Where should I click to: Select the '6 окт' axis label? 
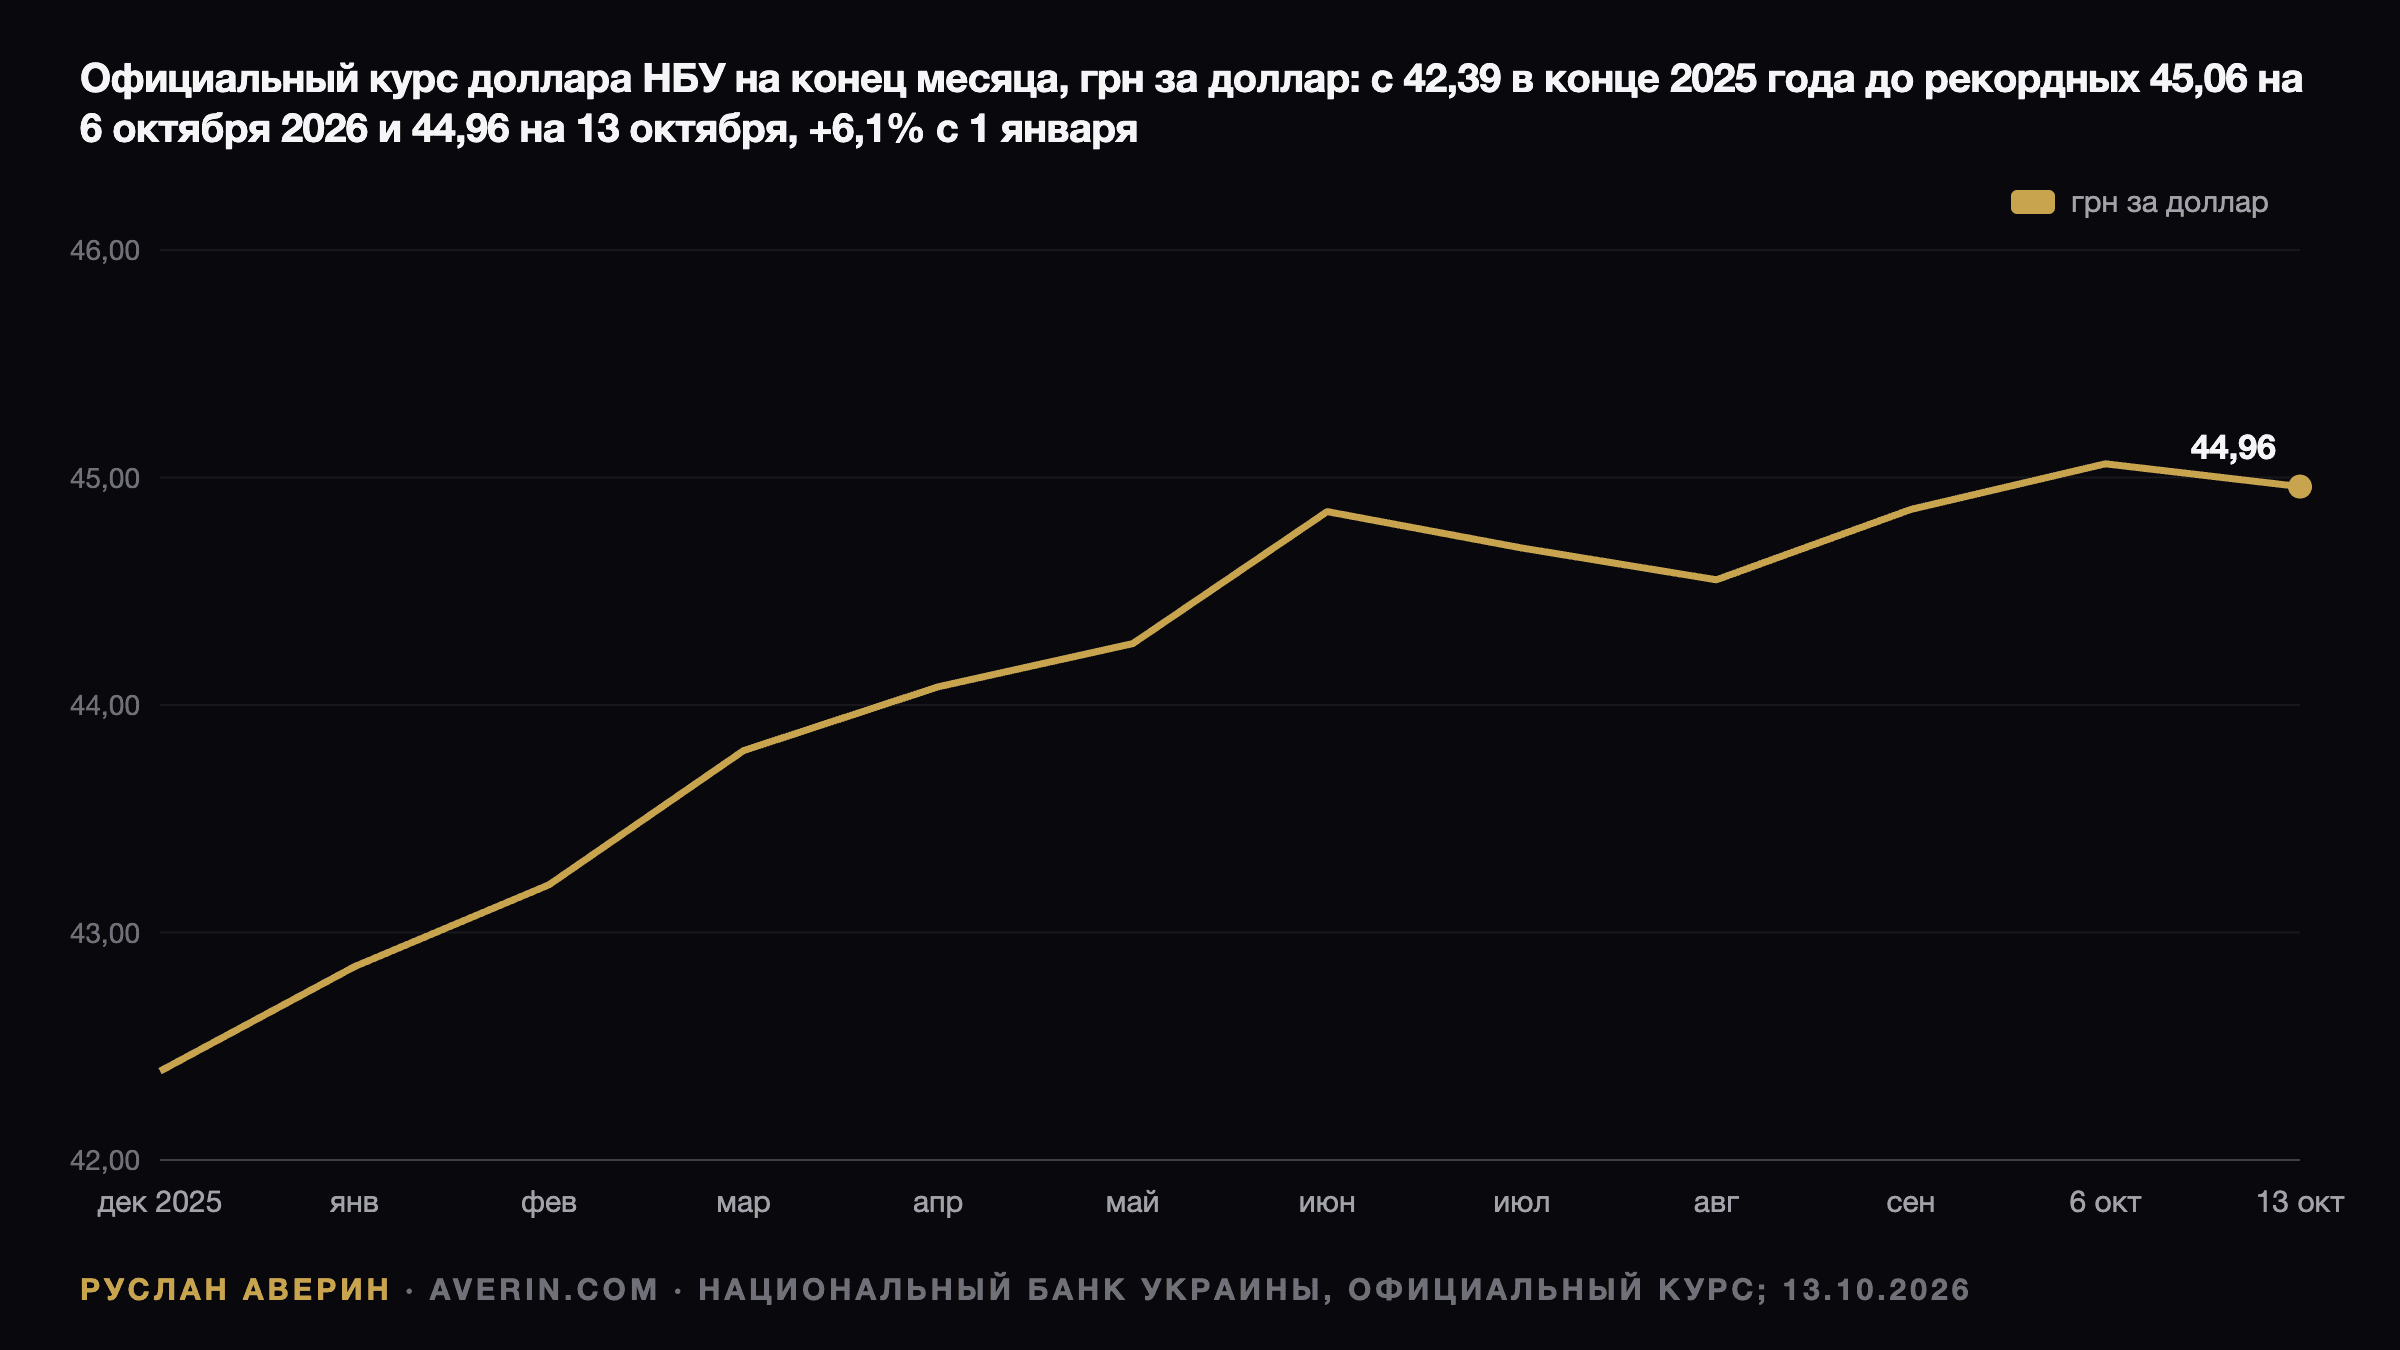coord(2105,1202)
